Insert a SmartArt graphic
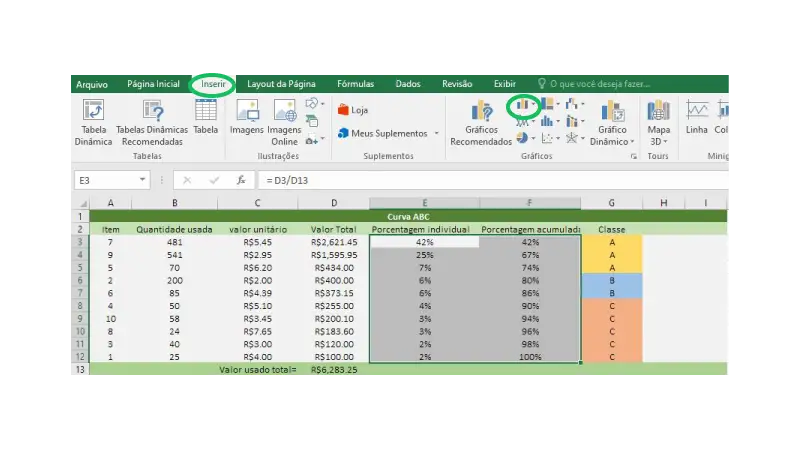Viewport: 800px width, 450px height. [x=312, y=121]
